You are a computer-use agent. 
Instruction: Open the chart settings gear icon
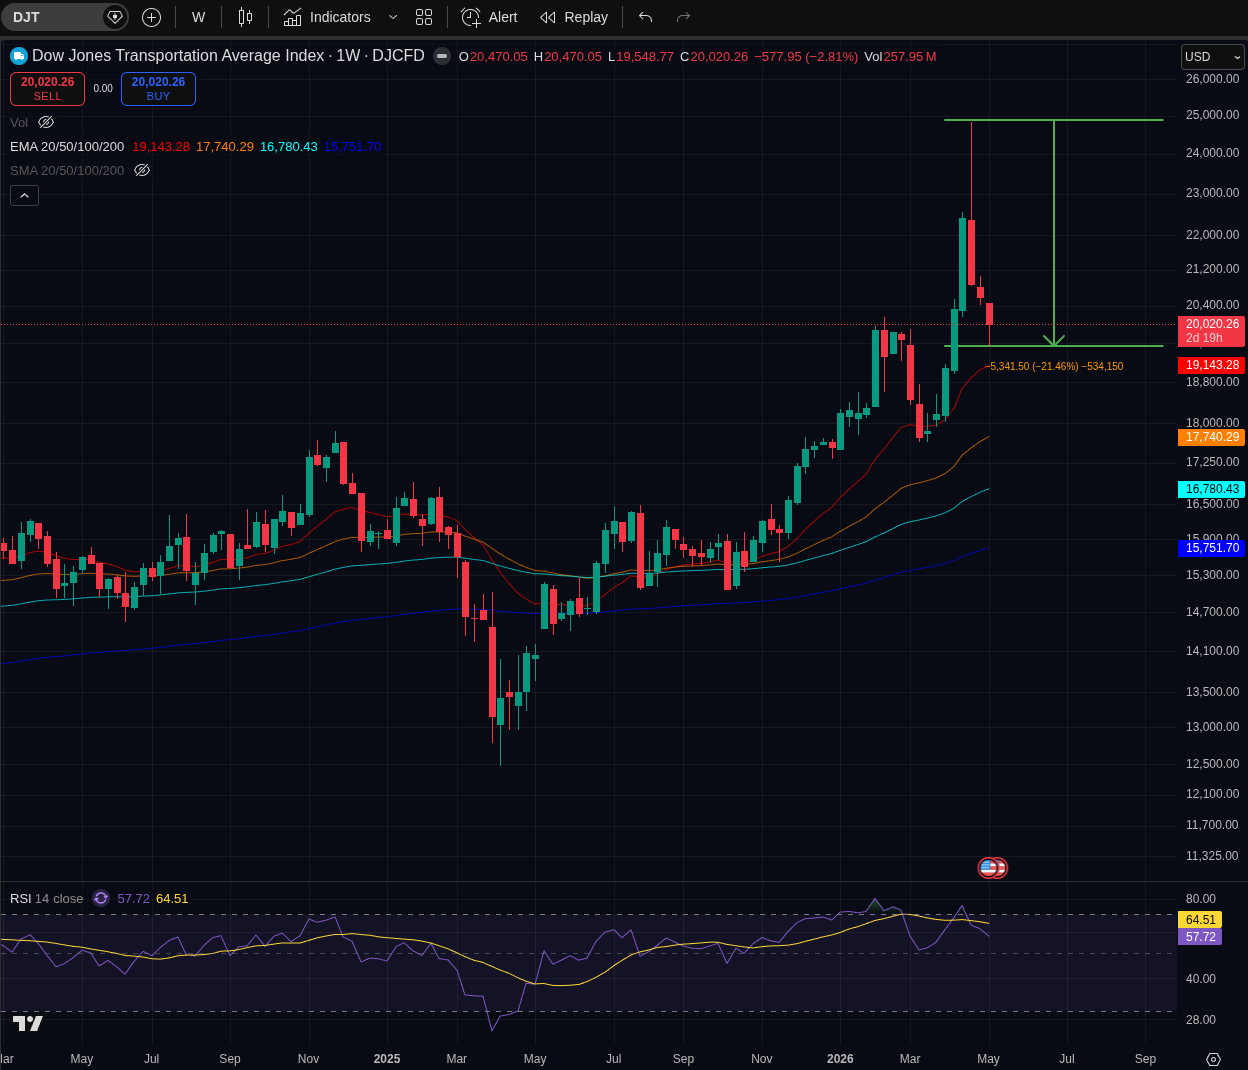click(1213, 1059)
